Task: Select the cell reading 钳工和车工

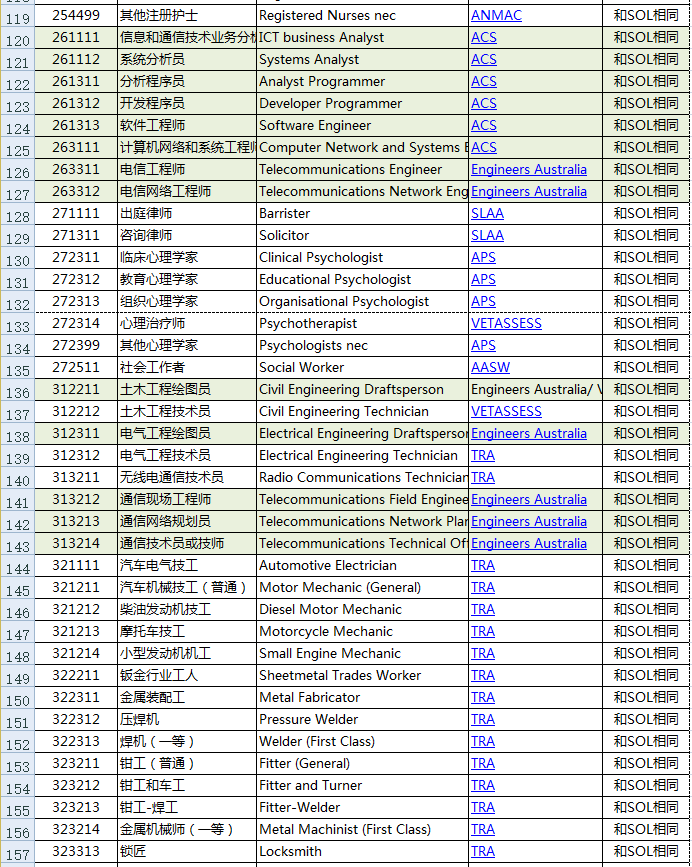Action: (187, 785)
